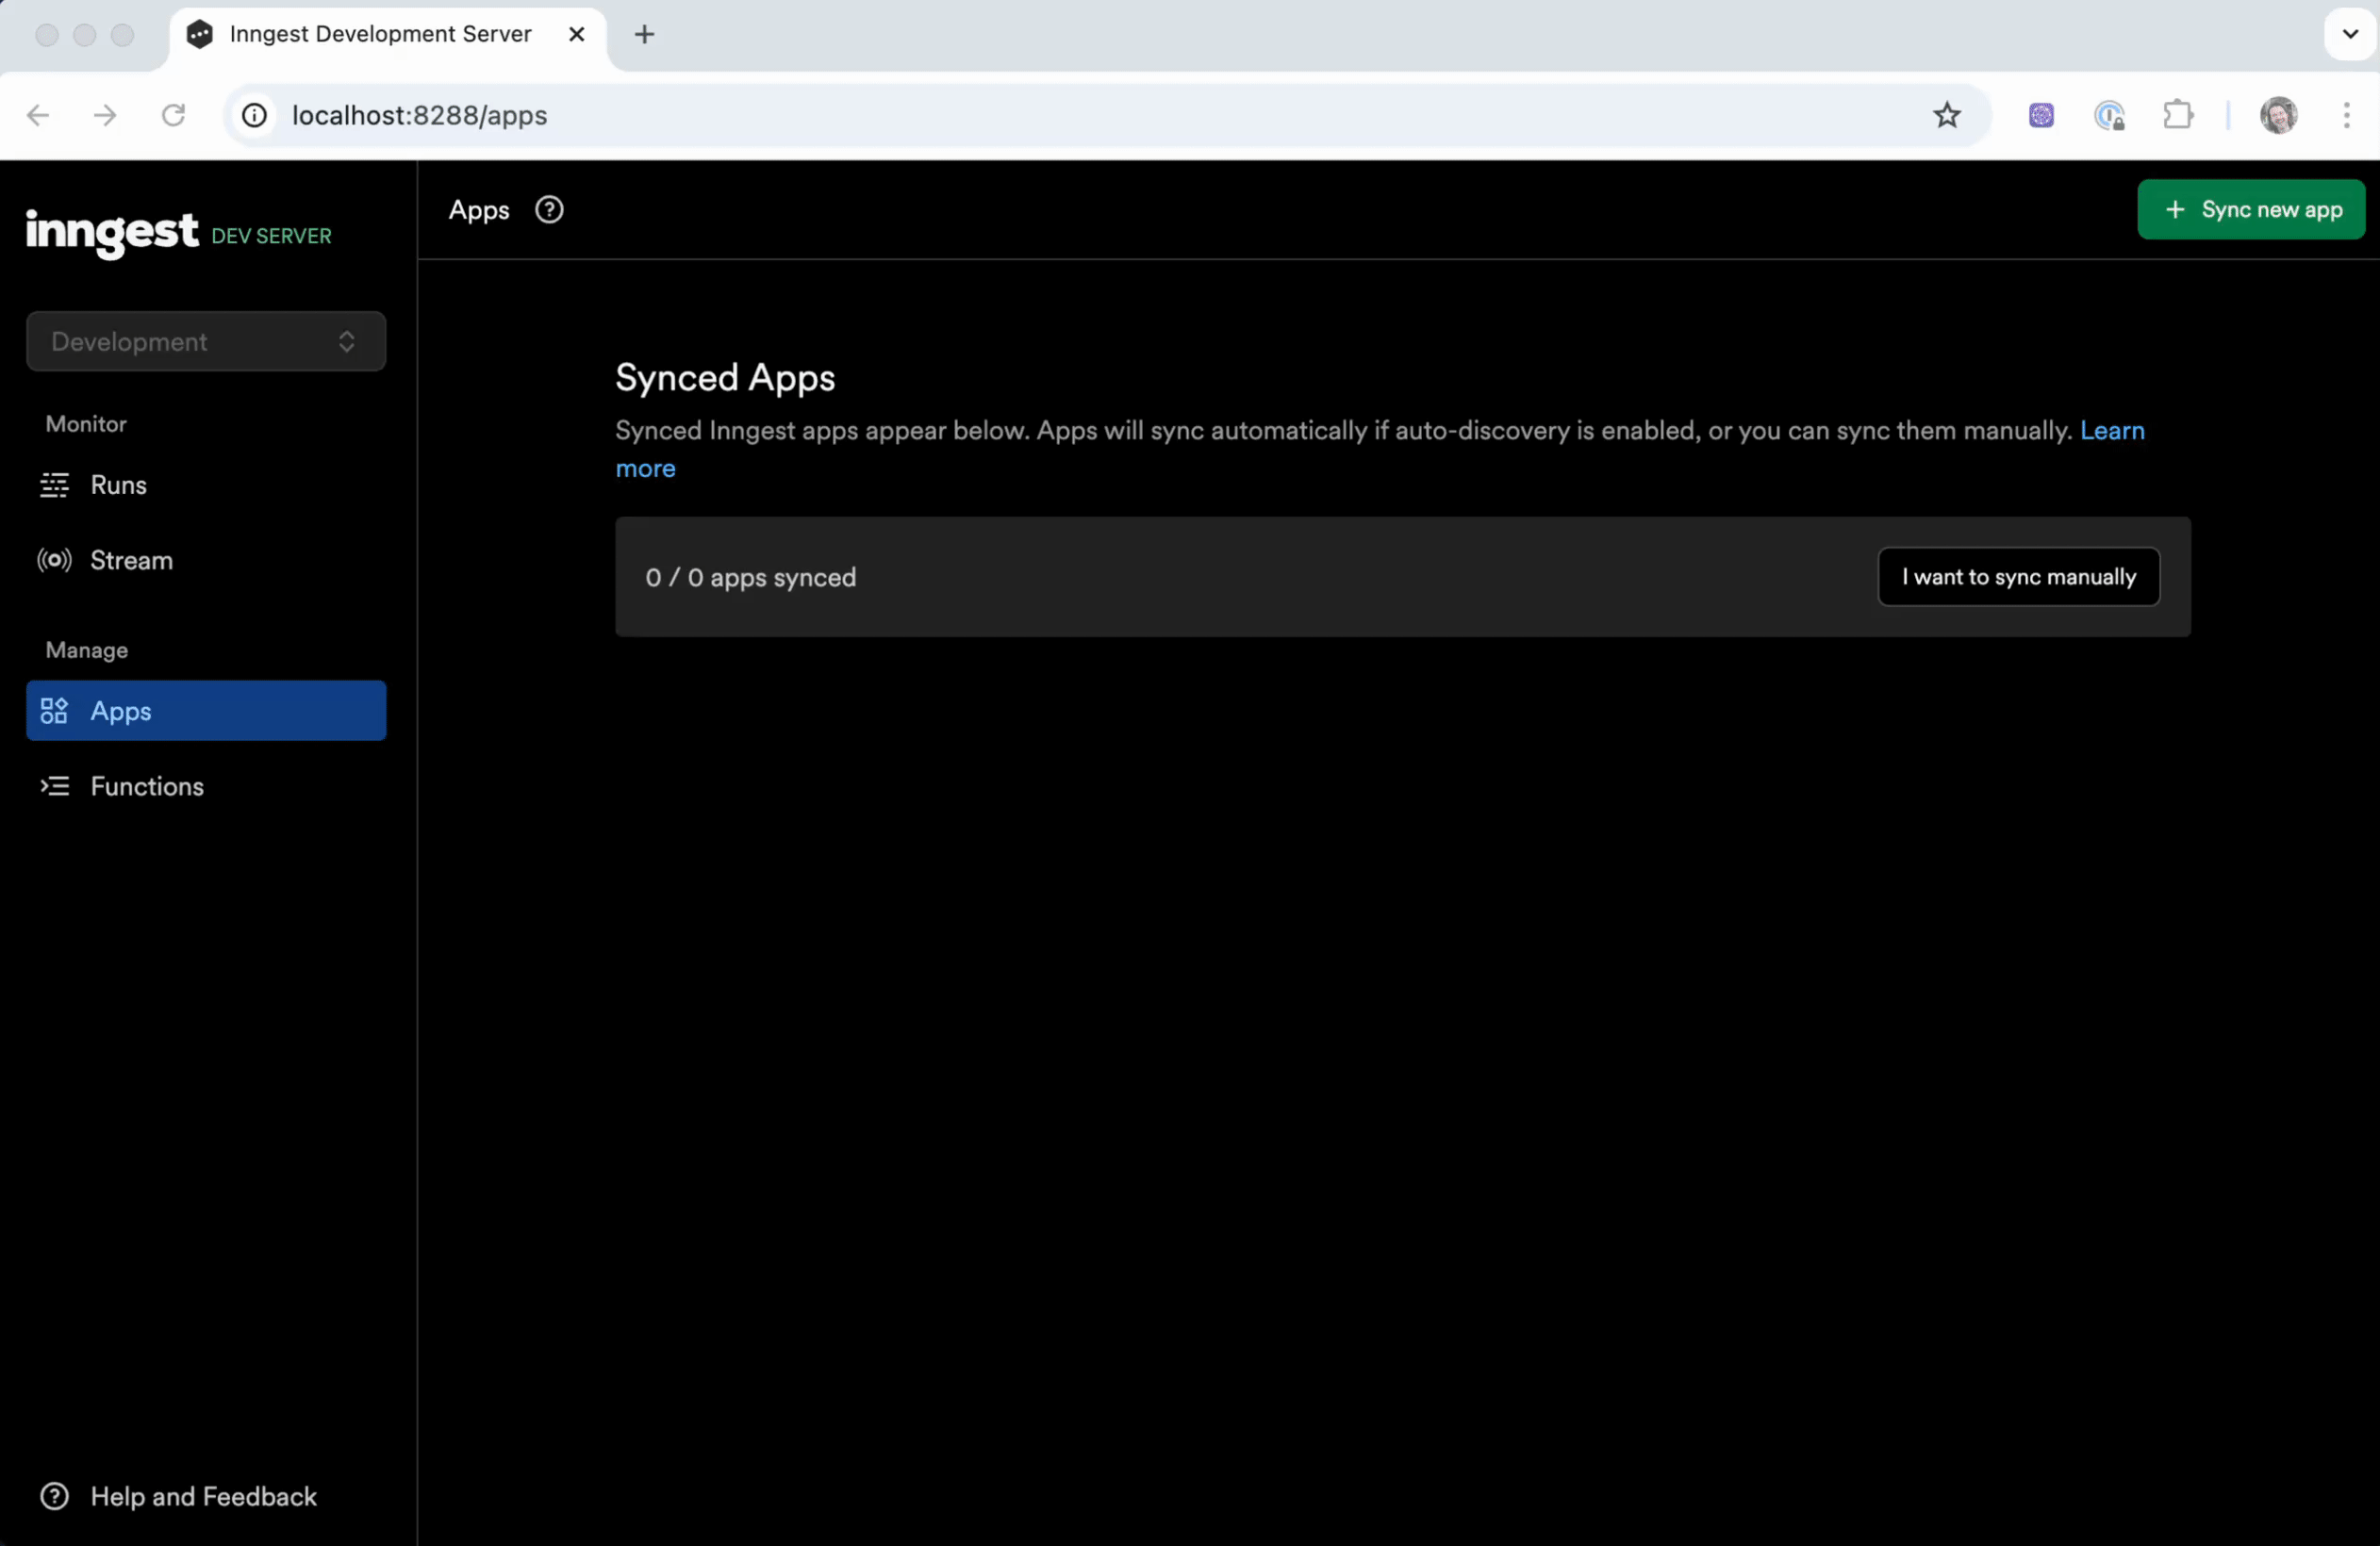Screen dimensions: 2380x1546
Task: Open the Functions section
Action: [x=147, y=786]
